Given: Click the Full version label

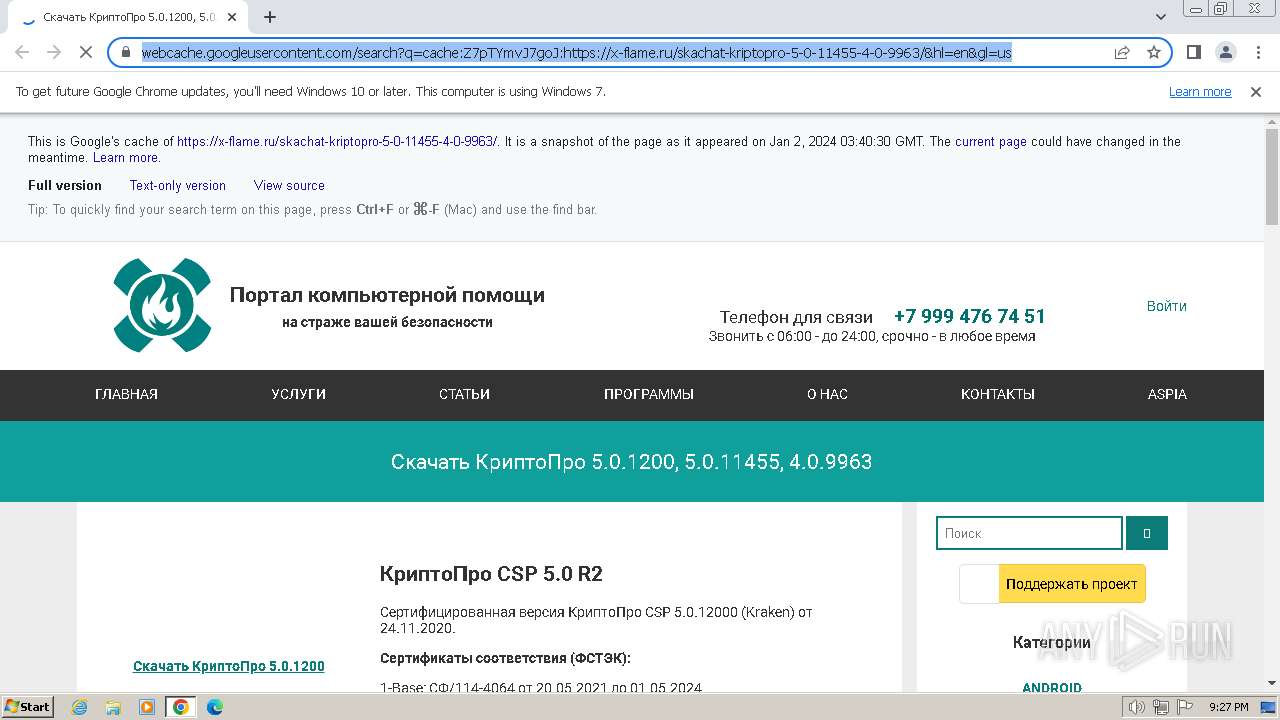Looking at the screenshot, I should pos(65,186).
